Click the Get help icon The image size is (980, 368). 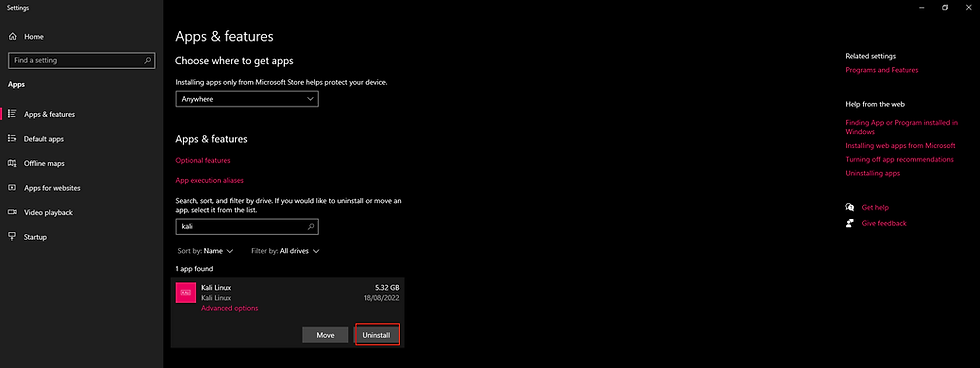[849, 207]
